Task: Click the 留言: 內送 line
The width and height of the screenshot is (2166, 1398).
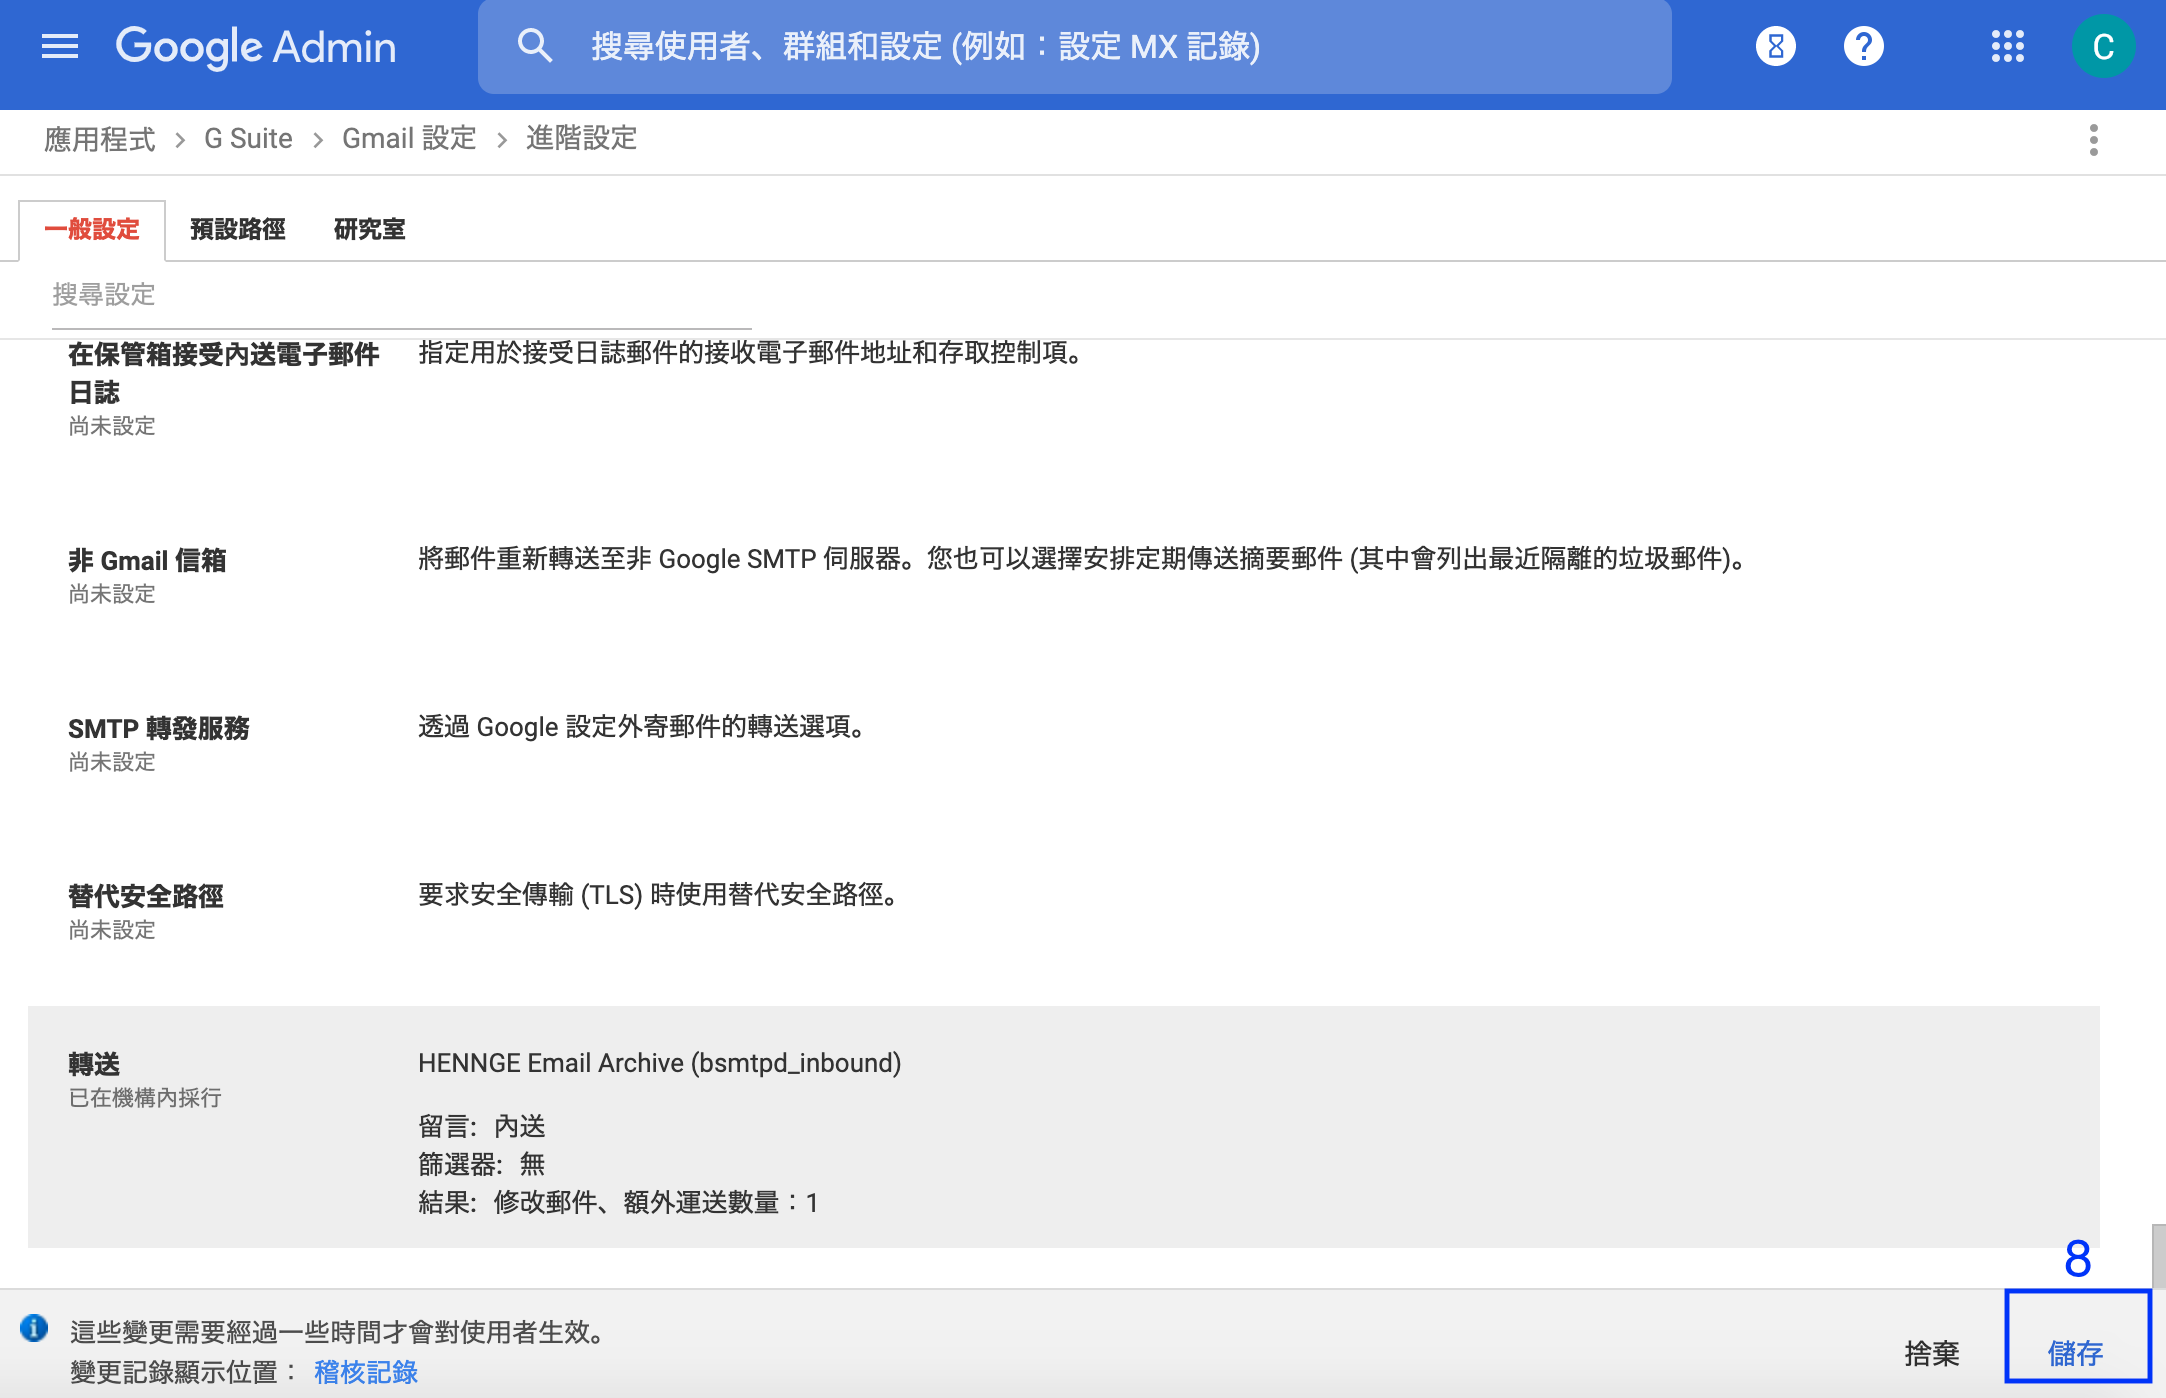Action: [x=482, y=1127]
